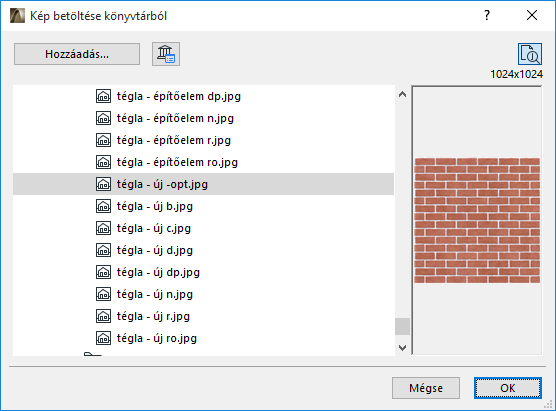Click the list scrollbar down arrow

click(402, 348)
